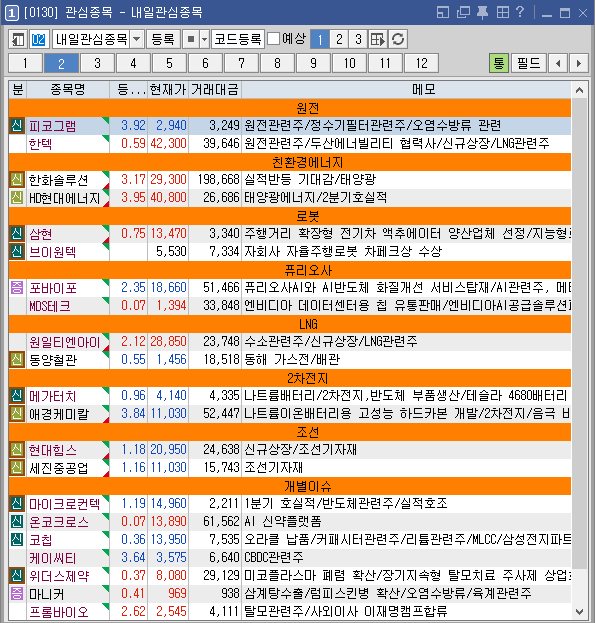Switch to group tab 8
595x623 pixels.
click(x=277, y=63)
